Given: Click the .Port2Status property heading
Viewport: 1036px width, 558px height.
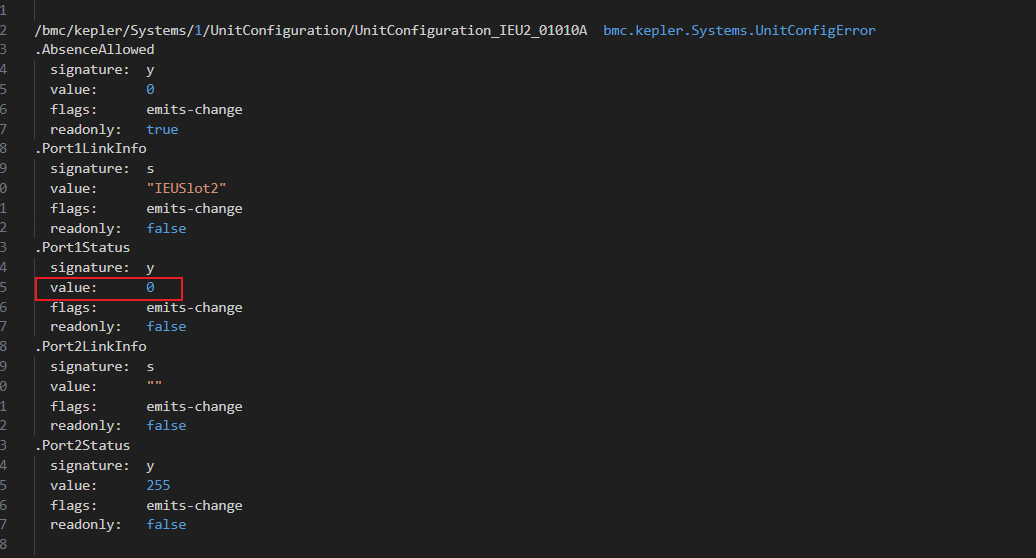Looking at the screenshot, I should point(83,446).
